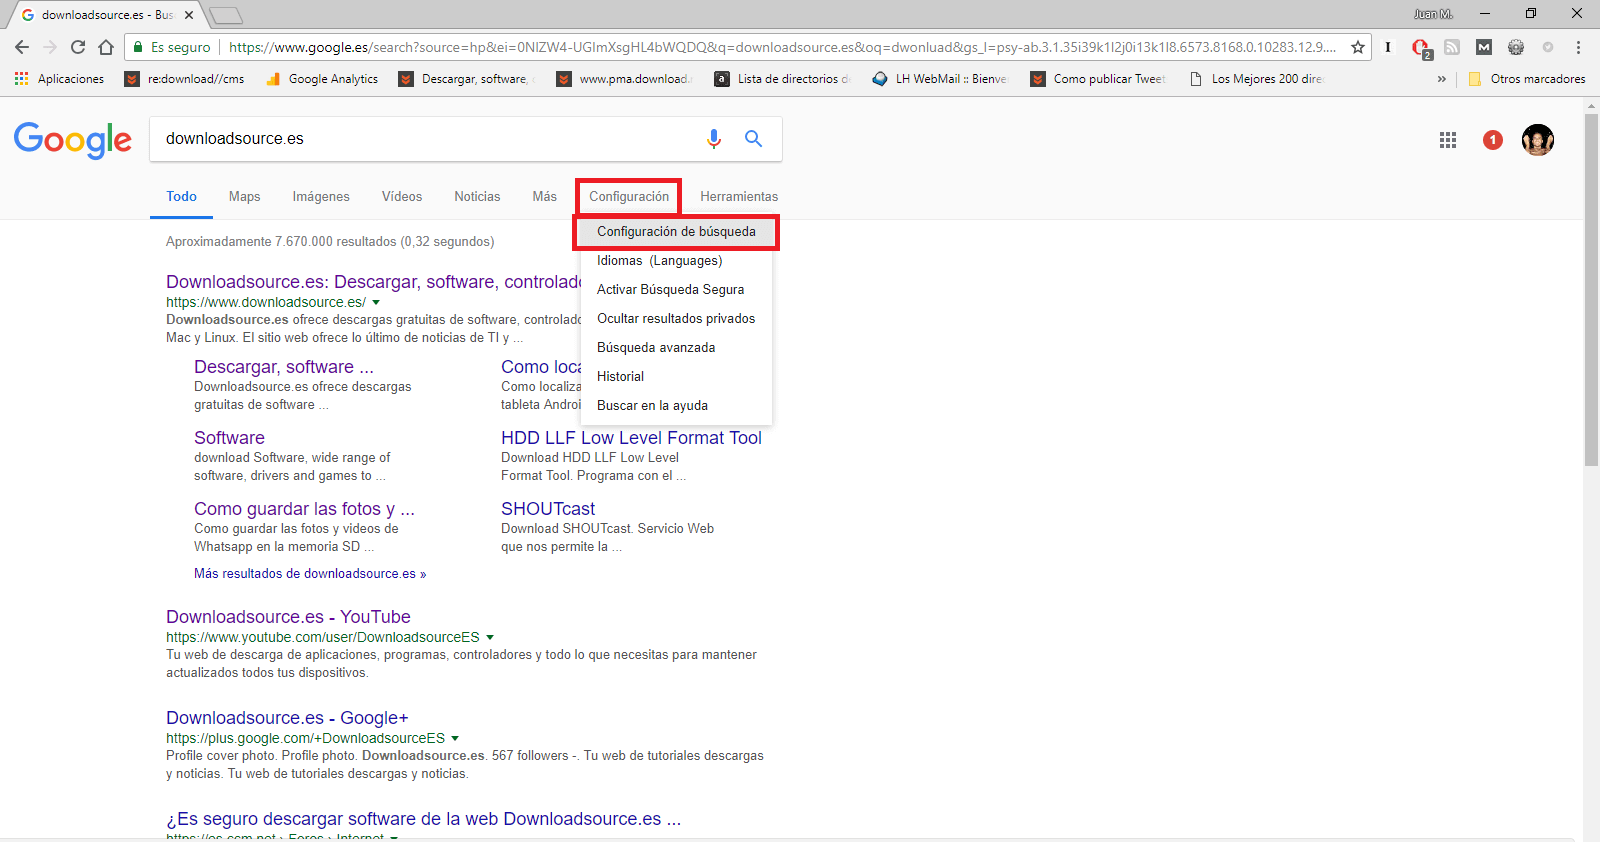Open the Google account profile picture
The image size is (1600, 842).
(x=1538, y=140)
